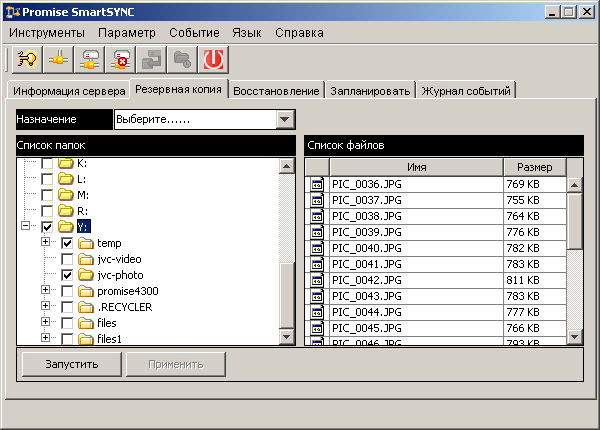Uncheck the jvc-photo folder checkbox
Image resolution: width=600 pixels, height=430 pixels.
(x=67, y=275)
